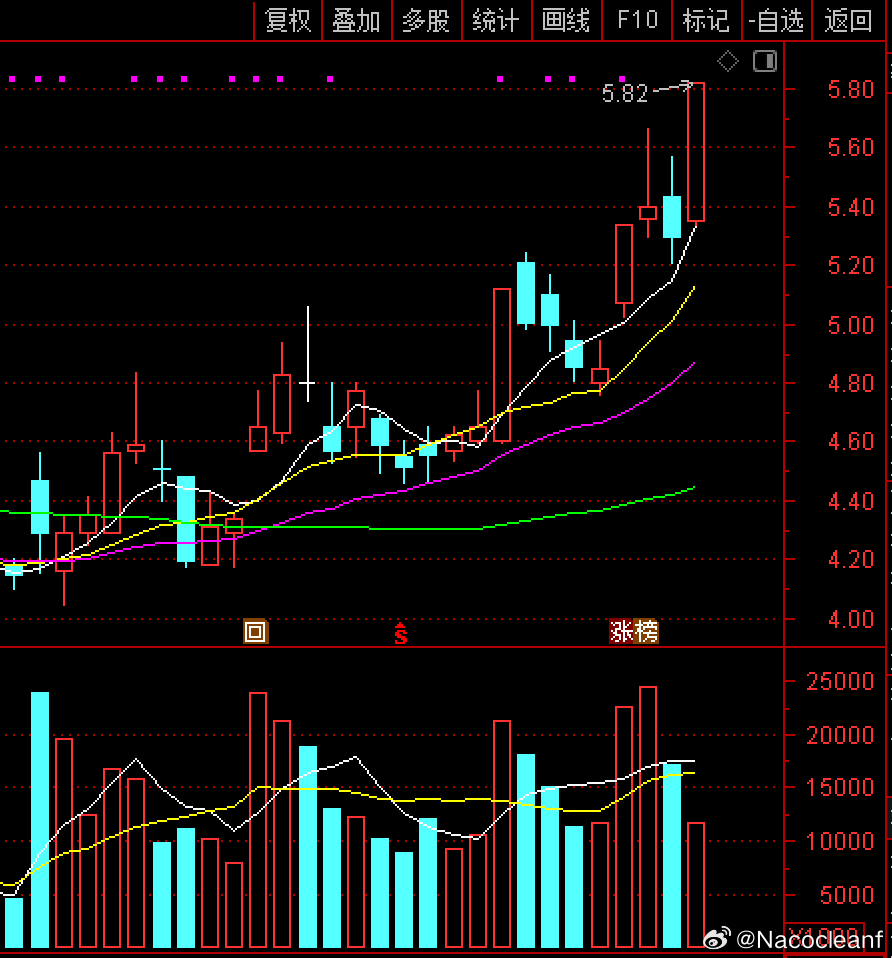Click the 5000 volume axis label
This screenshot has width=892, height=958.
847,895
